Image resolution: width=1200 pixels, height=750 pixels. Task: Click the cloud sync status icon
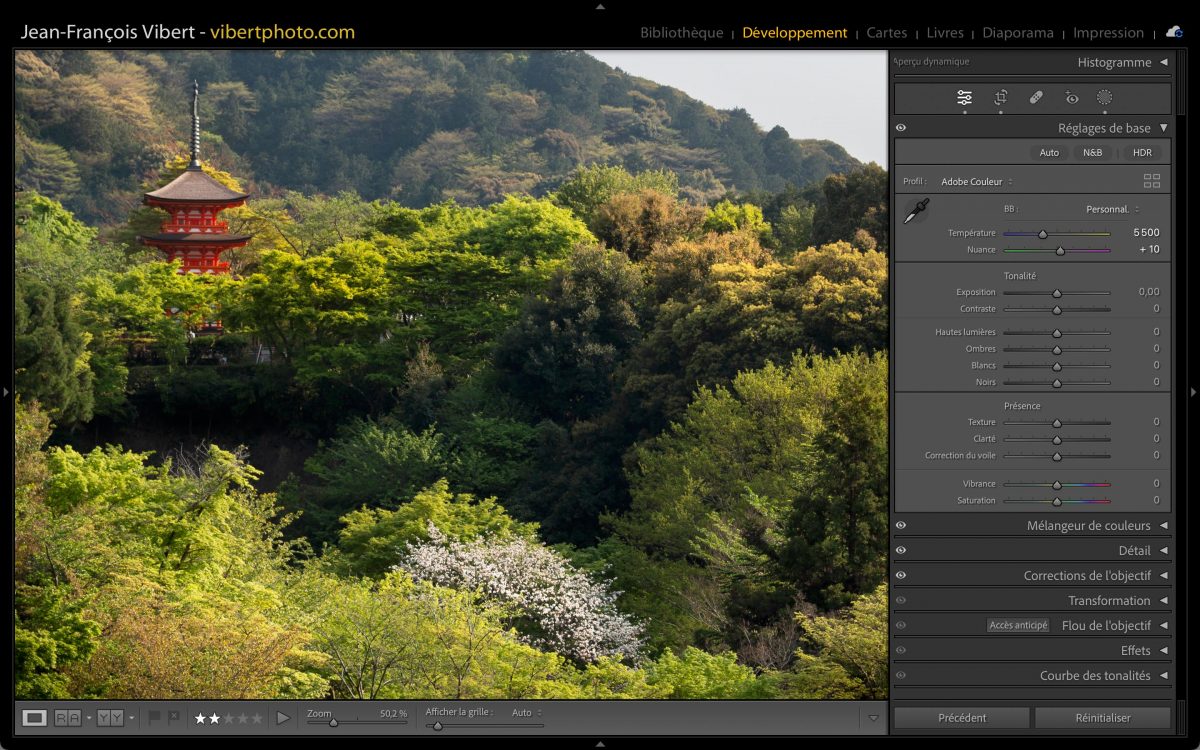(x=1173, y=32)
